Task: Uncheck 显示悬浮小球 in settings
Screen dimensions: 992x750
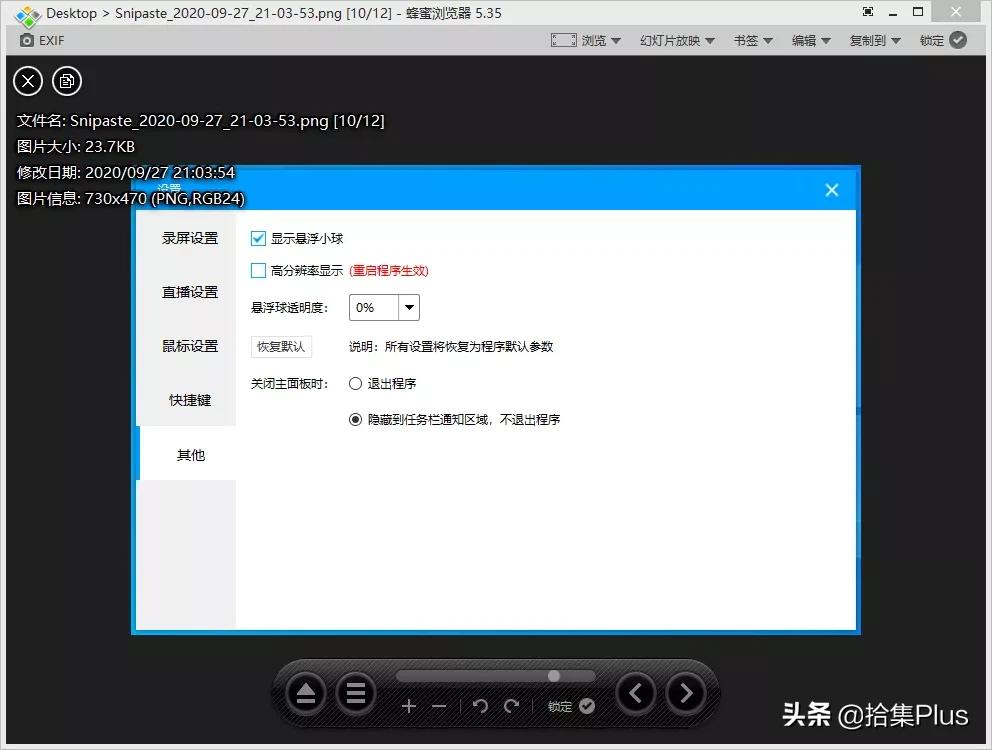Action: point(257,238)
